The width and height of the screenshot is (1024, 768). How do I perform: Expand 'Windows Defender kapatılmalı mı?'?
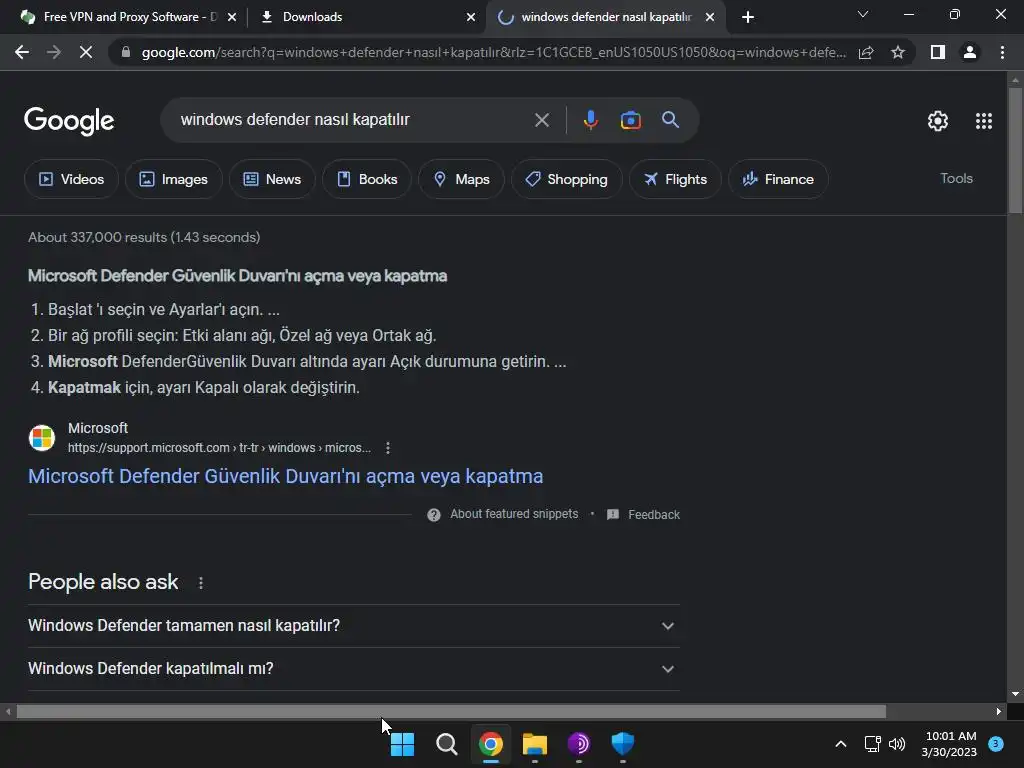pyautogui.click(x=354, y=669)
